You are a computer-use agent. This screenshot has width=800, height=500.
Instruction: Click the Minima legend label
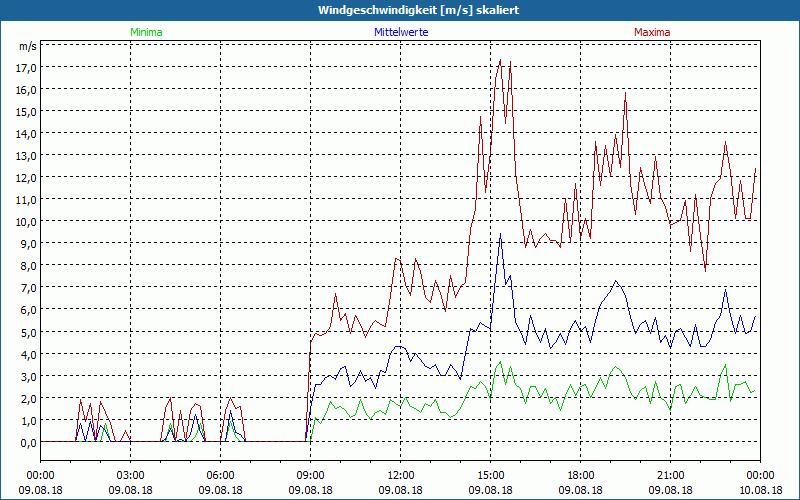click(x=145, y=32)
